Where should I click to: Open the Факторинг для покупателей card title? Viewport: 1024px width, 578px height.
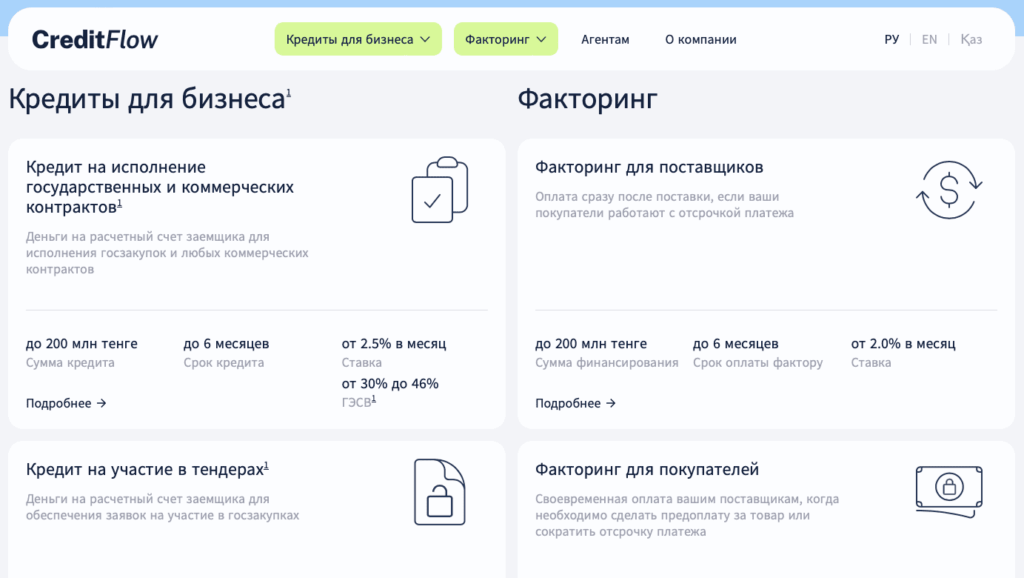pyautogui.click(x=647, y=469)
